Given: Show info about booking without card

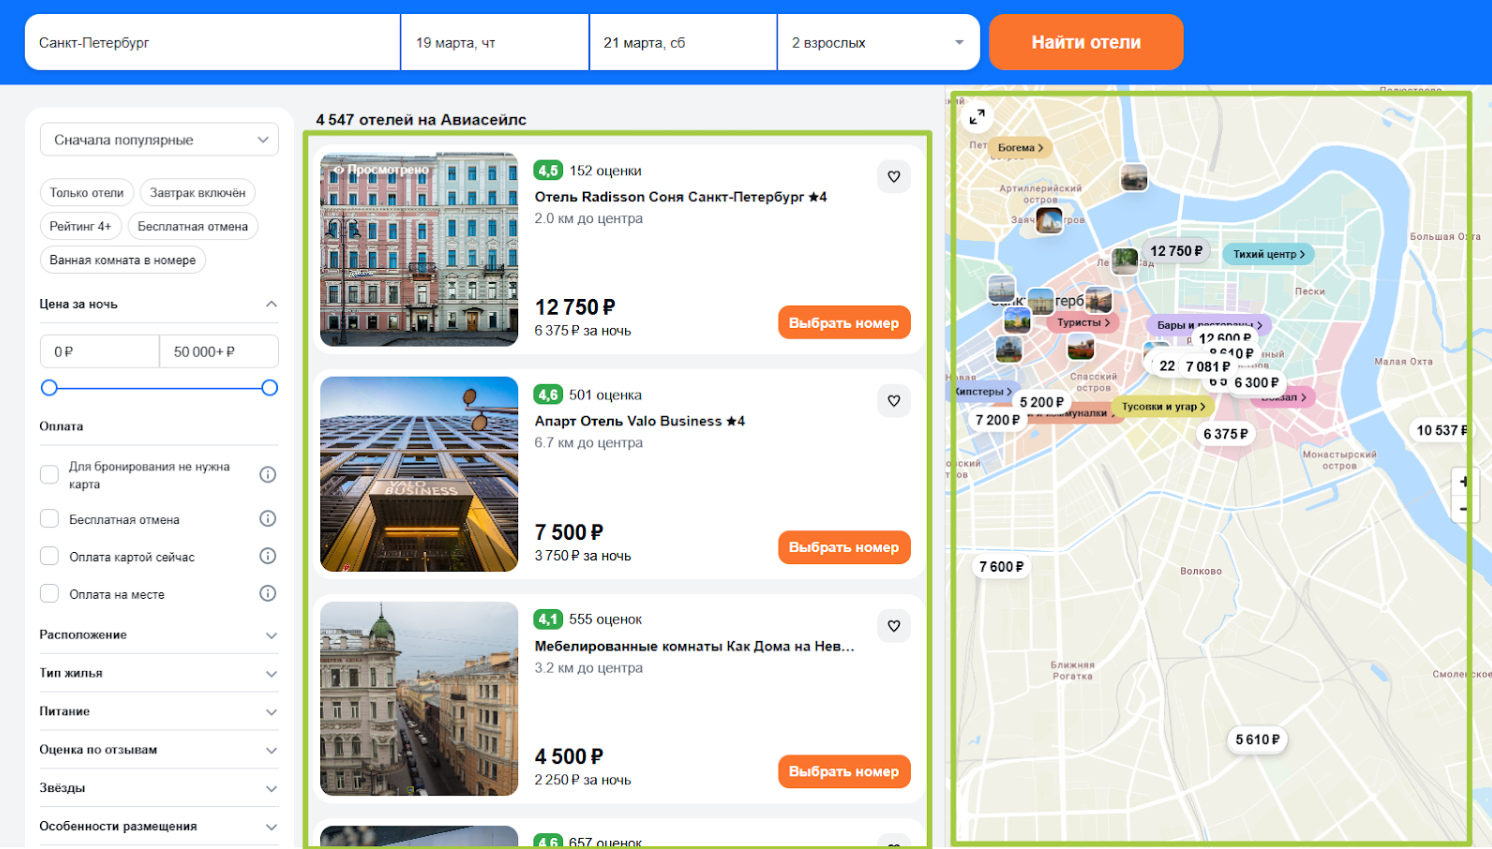Looking at the screenshot, I should pos(267,475).
